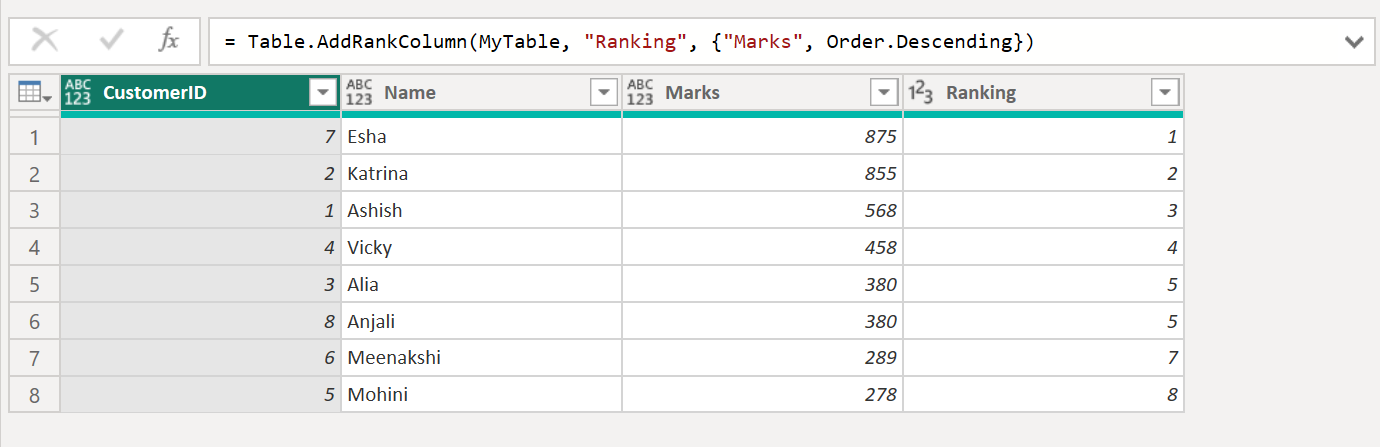Select the Ranking column header
Viewport: 1380px width, 447px height.
click(1040, 93)
